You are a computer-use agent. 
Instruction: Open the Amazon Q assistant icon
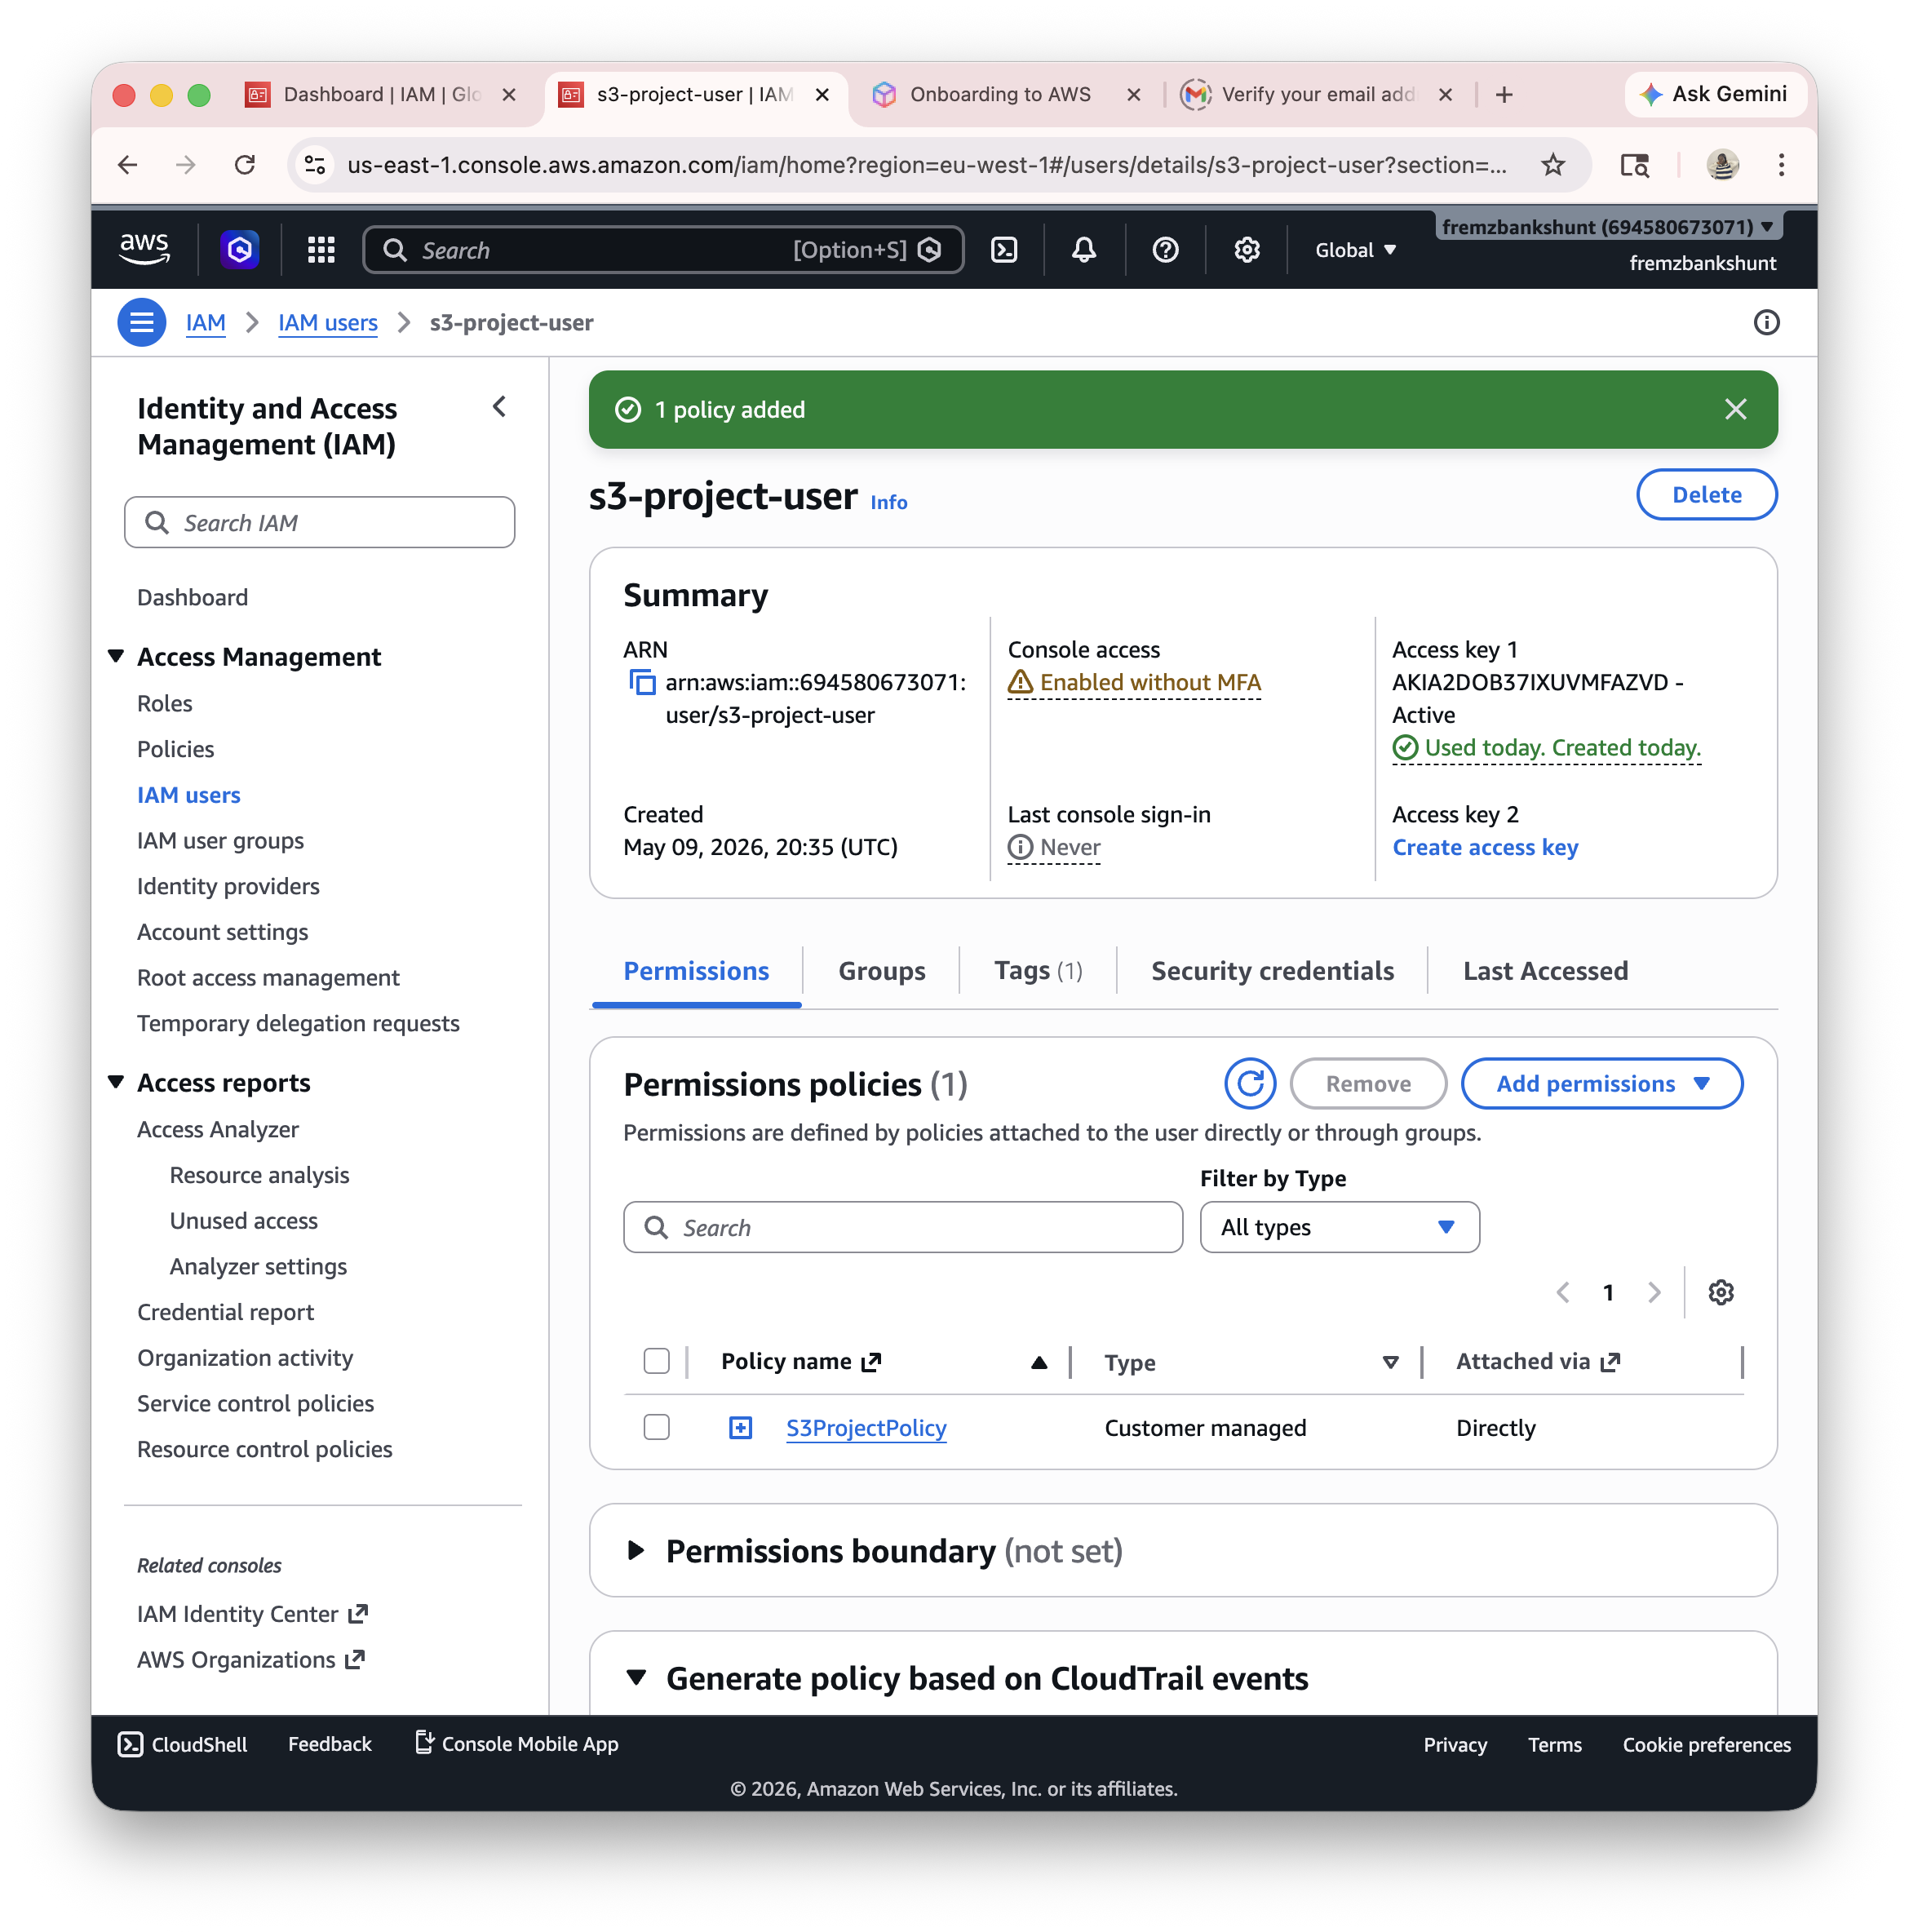(239, 249)
